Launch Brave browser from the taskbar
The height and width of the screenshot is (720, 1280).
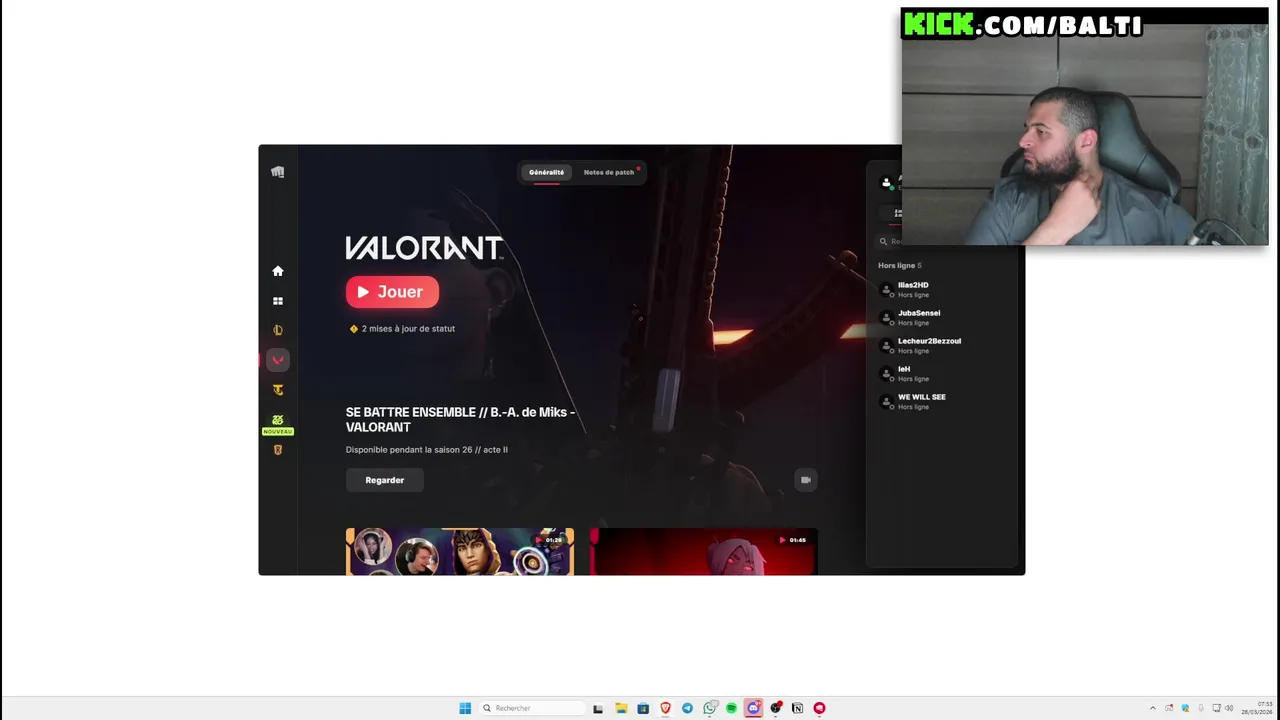click(x=665, y=708)
